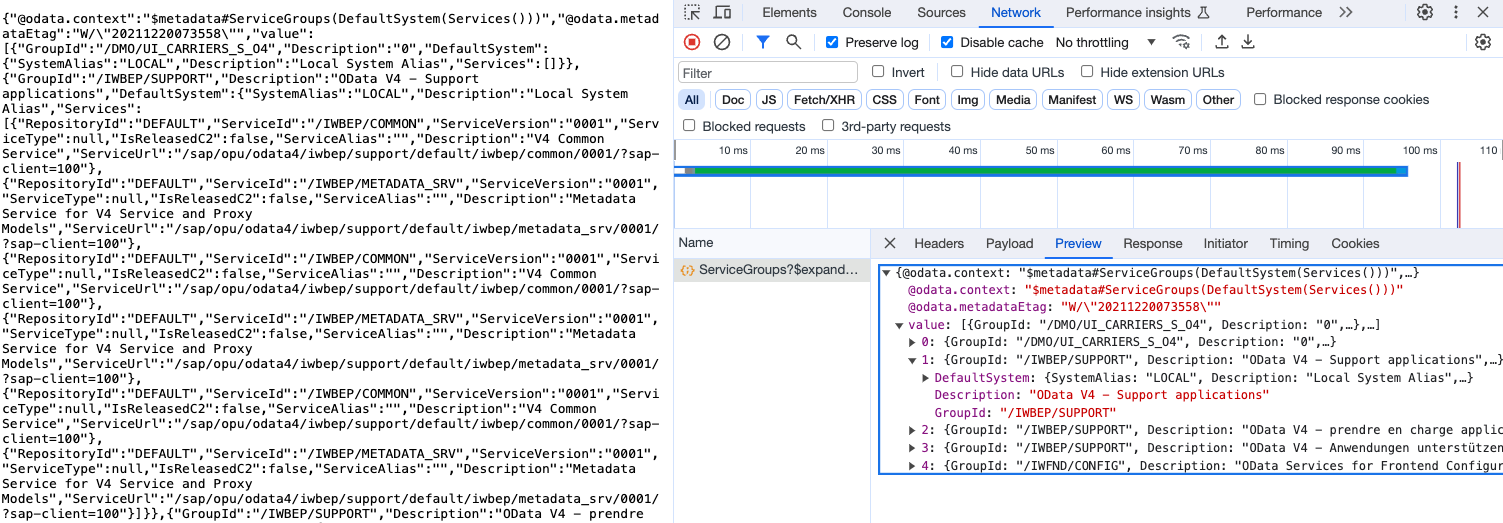Enable Blocked requests checkbox

(689, 126)
